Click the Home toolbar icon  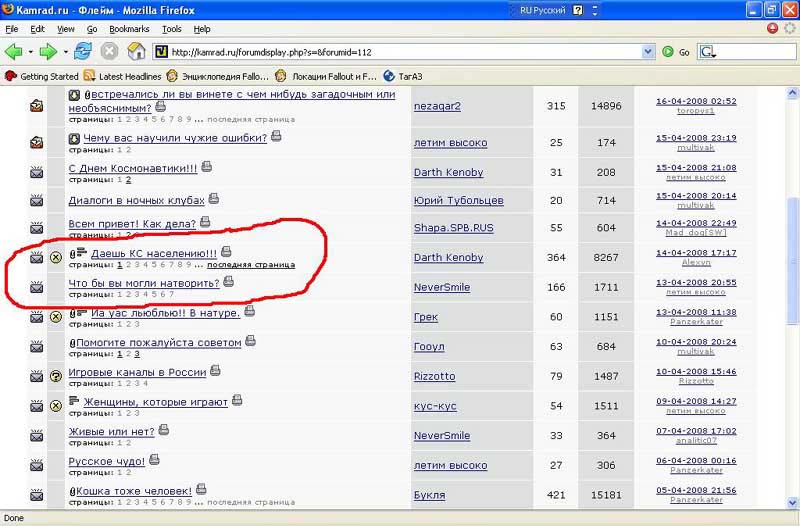tap(135, 51)
